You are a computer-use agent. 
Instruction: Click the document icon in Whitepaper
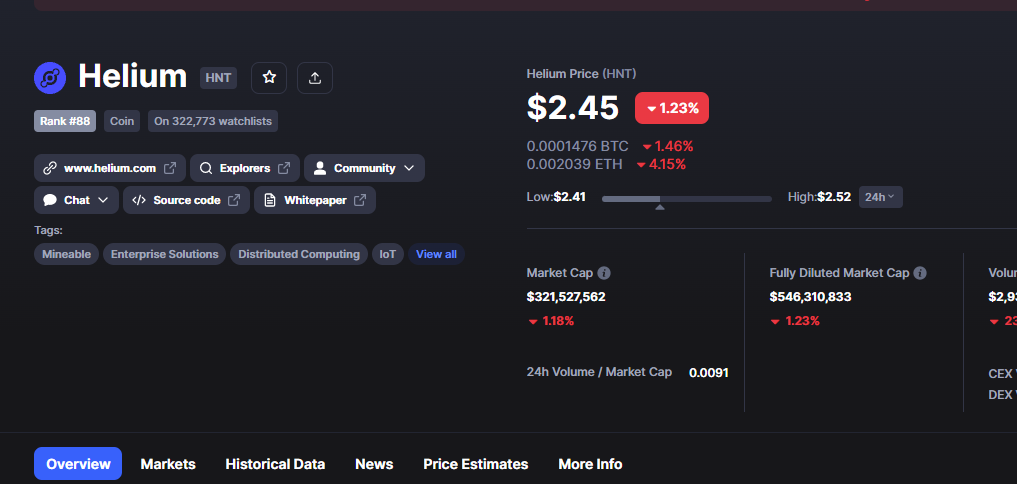coord(270,200)
